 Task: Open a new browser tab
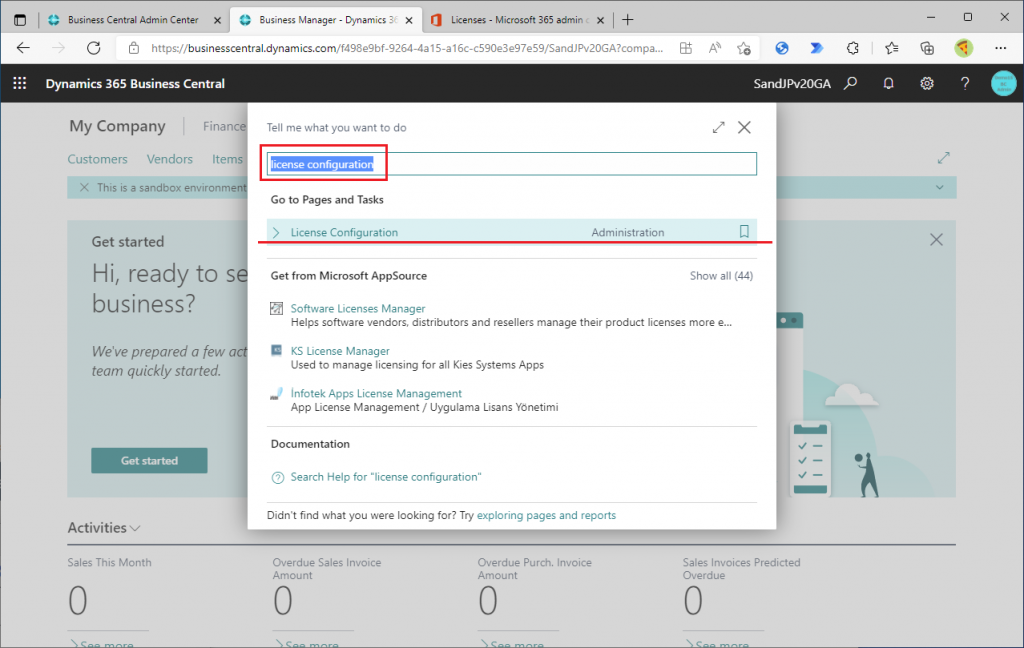[628, 20]
